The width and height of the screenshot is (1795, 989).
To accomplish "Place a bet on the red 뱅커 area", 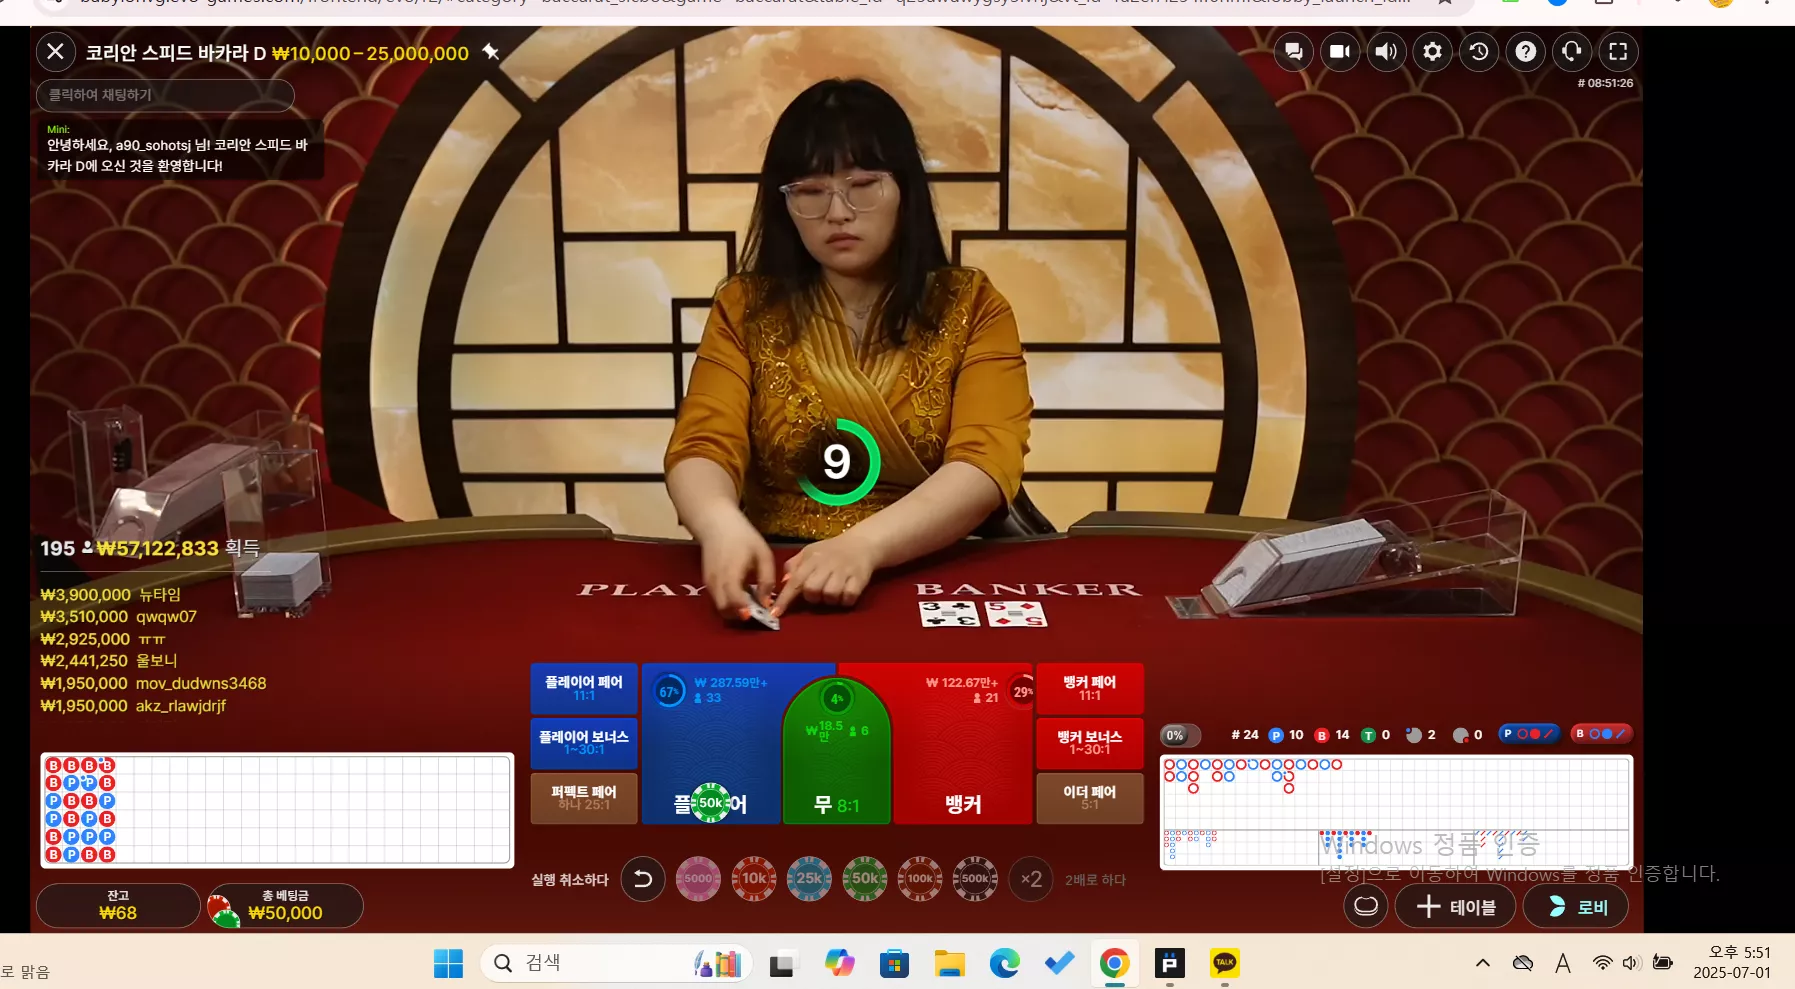I will click(962, 743).
